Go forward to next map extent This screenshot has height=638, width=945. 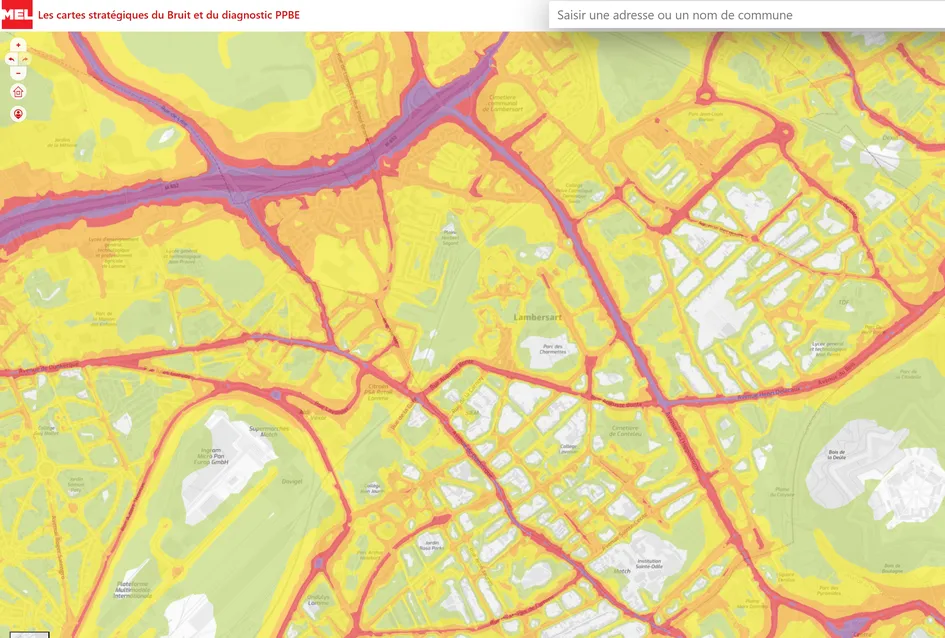pyautogui.click(x=25, y=59)
